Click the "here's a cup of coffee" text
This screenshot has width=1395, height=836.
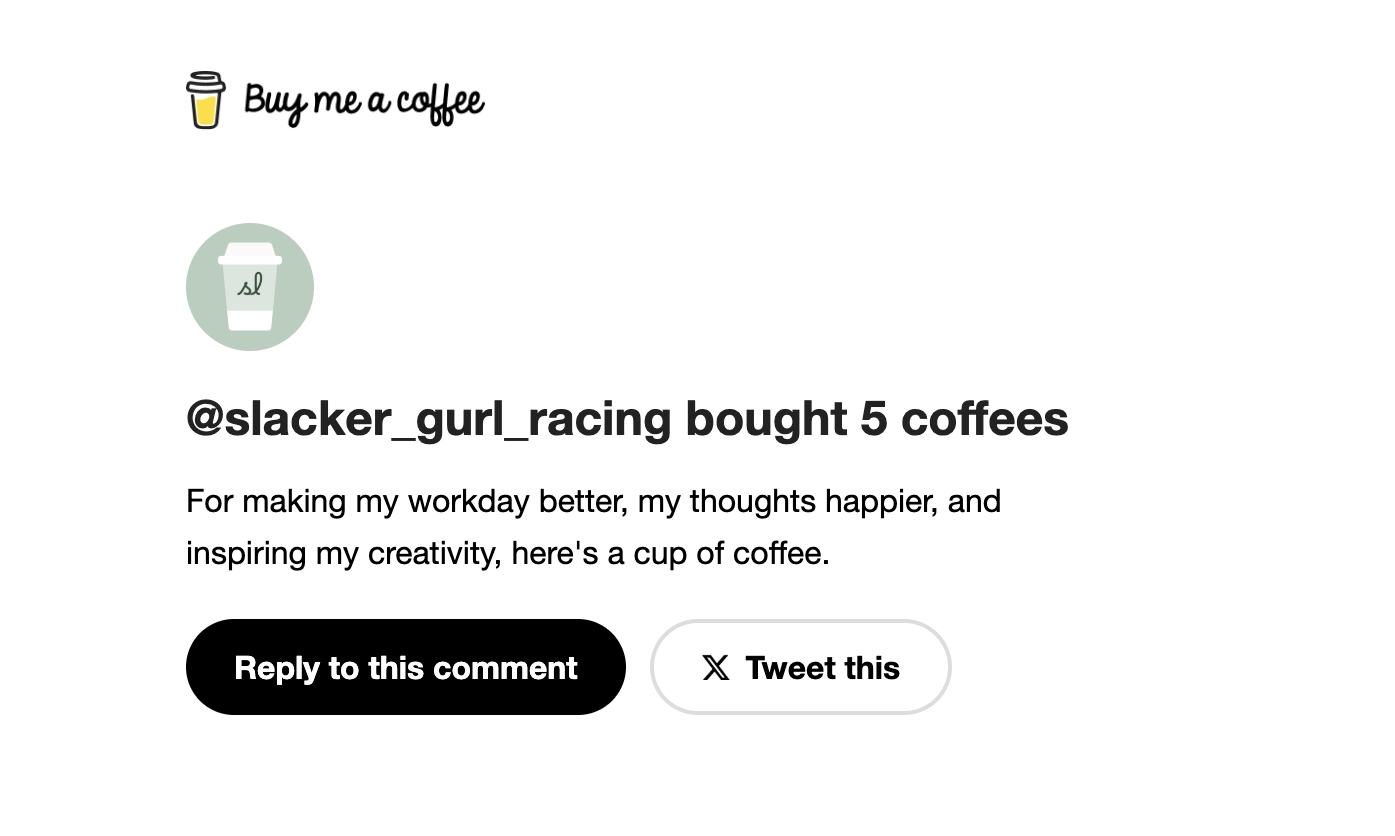pyautogui.click(x=670, y=553)
